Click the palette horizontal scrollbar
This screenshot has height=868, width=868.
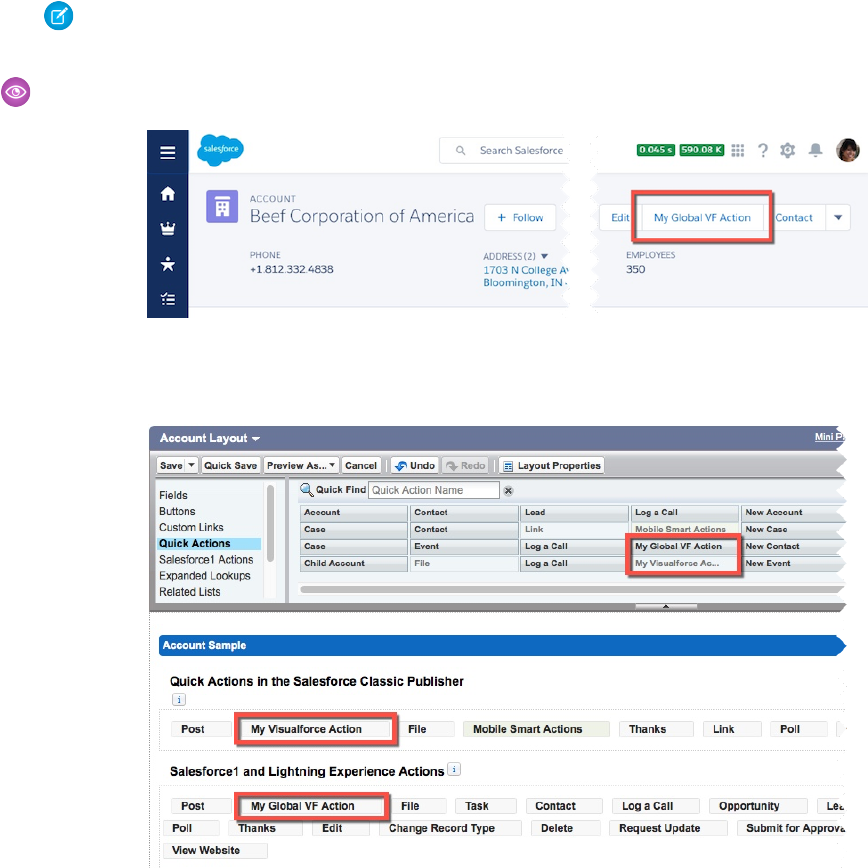click(x=570, y=590)
